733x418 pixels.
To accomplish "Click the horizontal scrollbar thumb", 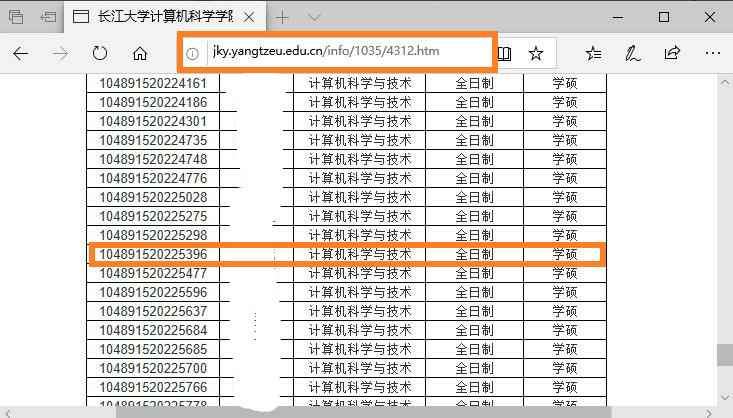I will pos(364,412).
